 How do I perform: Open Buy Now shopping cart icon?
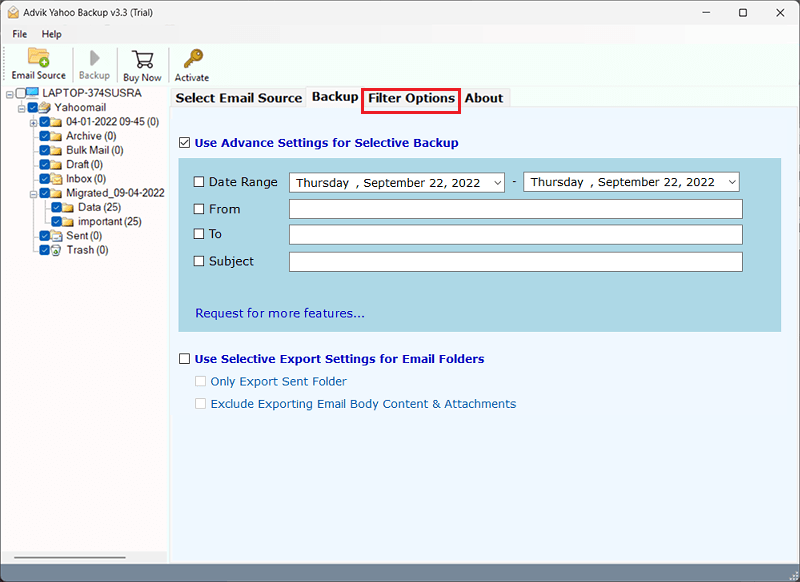tap(142, 59)
